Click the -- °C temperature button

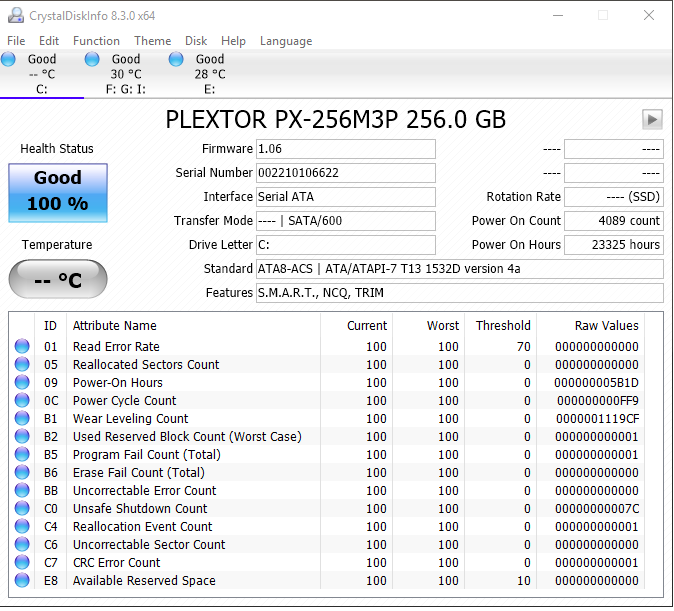[x=58, y=279]
